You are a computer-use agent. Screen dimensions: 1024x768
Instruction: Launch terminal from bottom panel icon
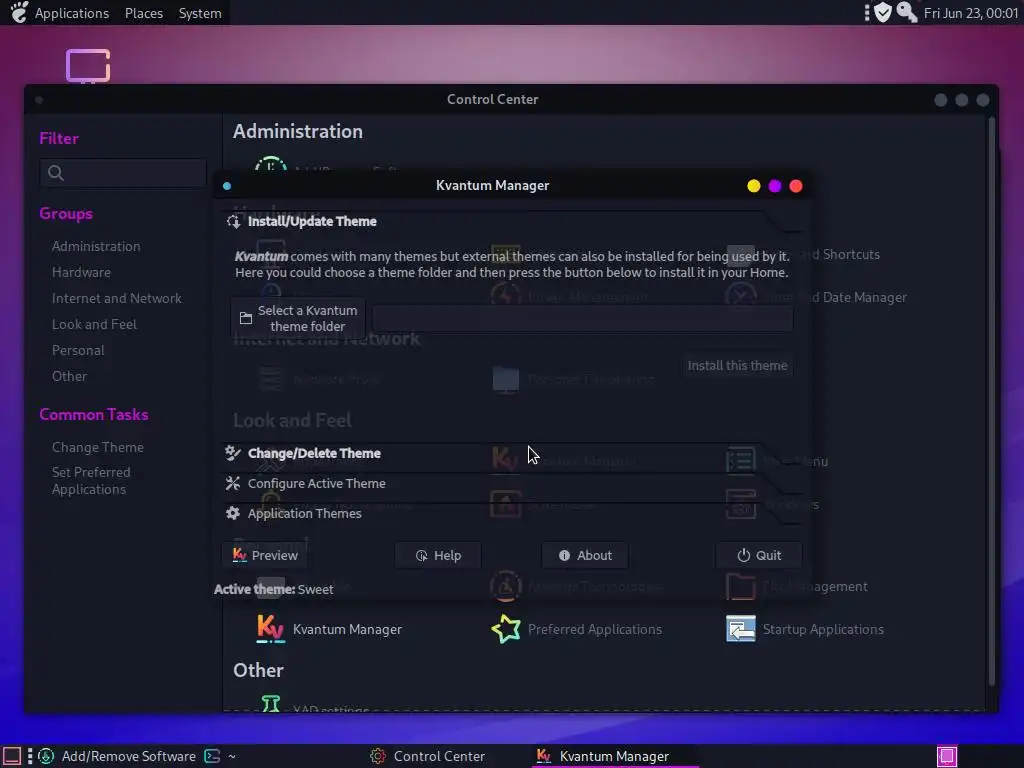coord(212,756)
